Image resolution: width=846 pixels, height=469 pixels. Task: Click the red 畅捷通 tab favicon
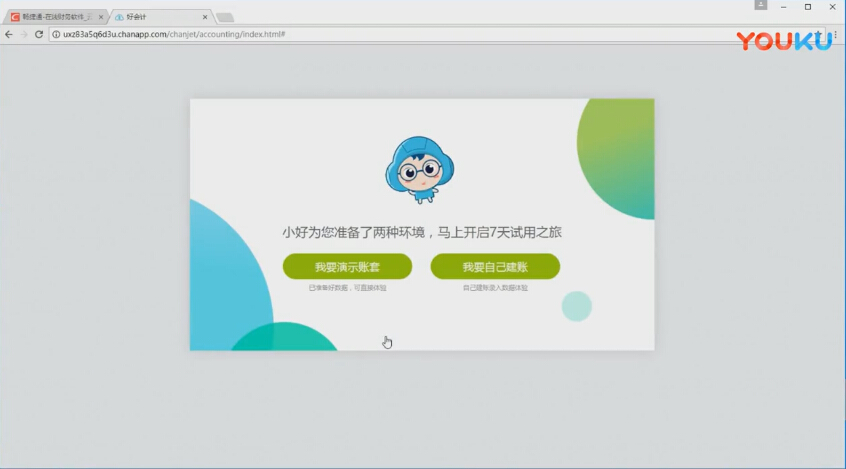(x=15, y=17)
